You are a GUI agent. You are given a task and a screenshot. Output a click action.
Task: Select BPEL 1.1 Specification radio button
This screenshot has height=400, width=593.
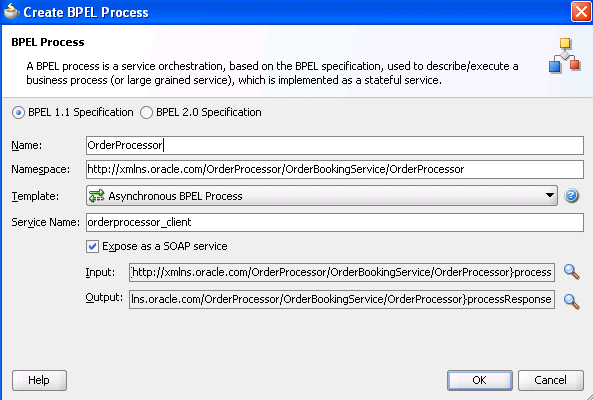[18, 113]
